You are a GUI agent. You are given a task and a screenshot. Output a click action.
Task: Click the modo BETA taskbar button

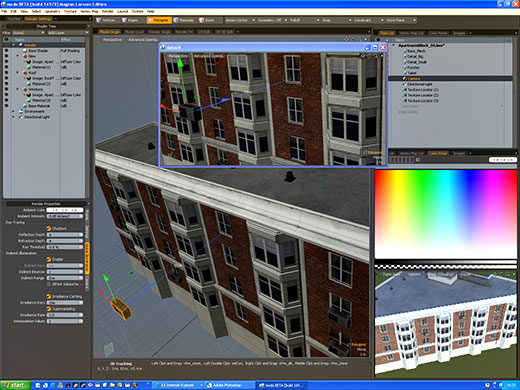282,385
